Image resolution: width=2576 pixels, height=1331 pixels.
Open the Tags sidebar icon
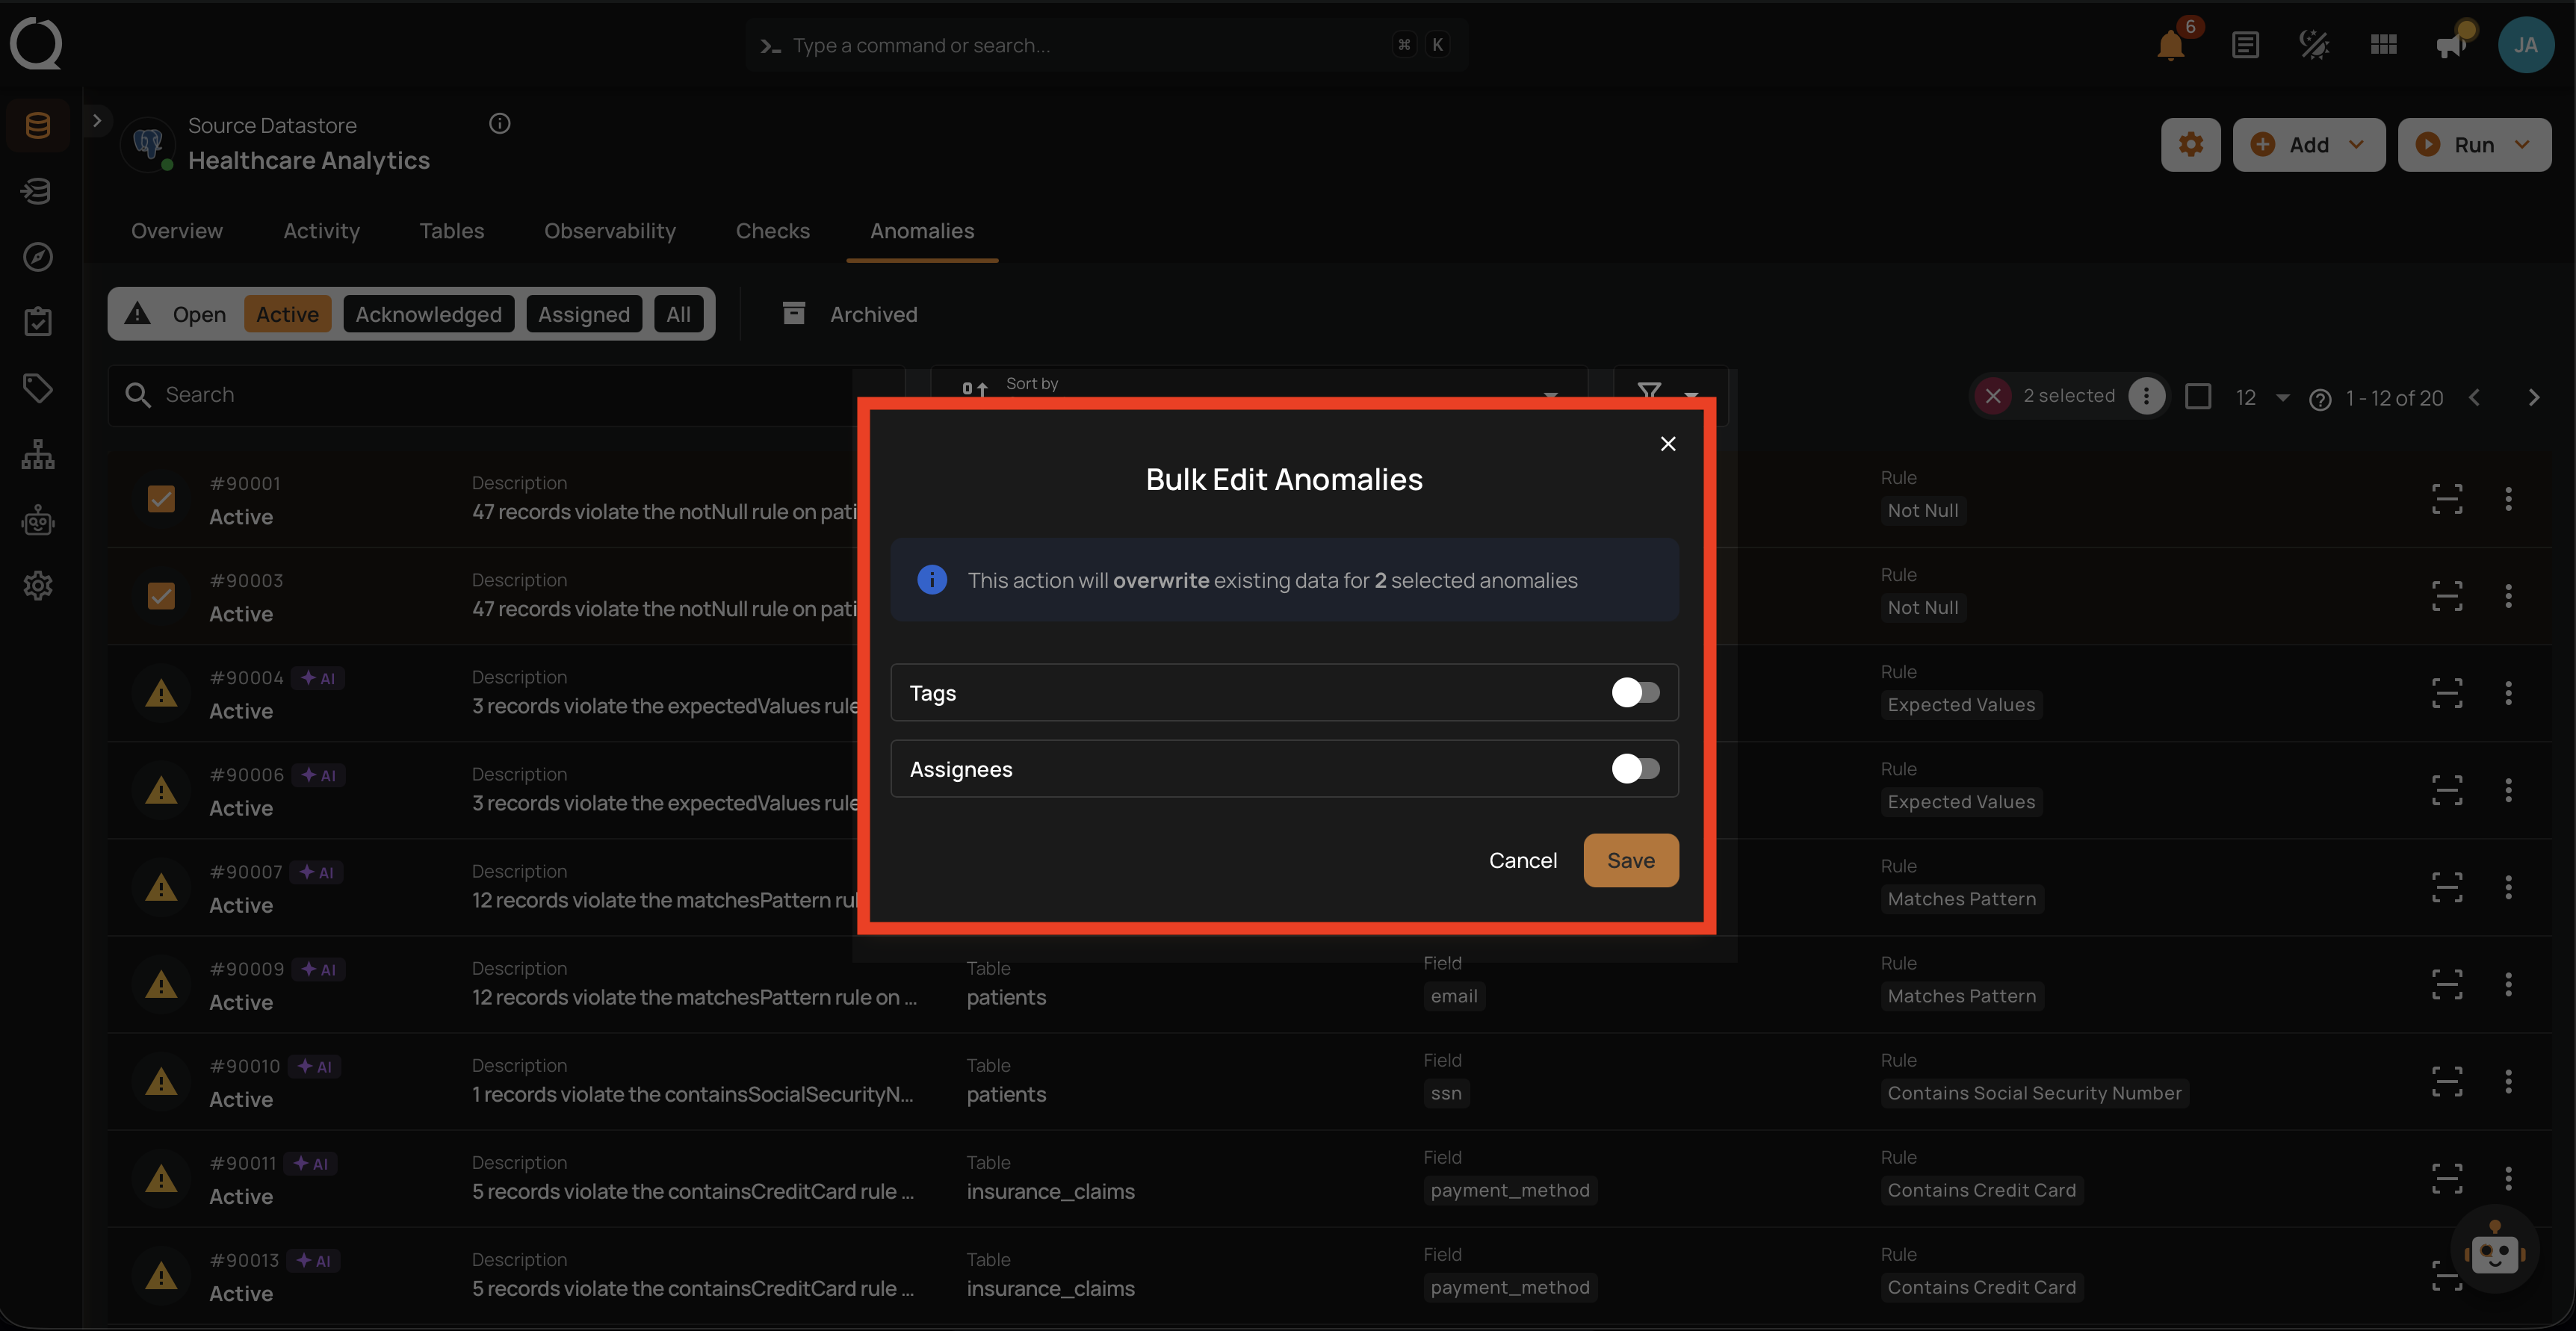pos(37,388)
